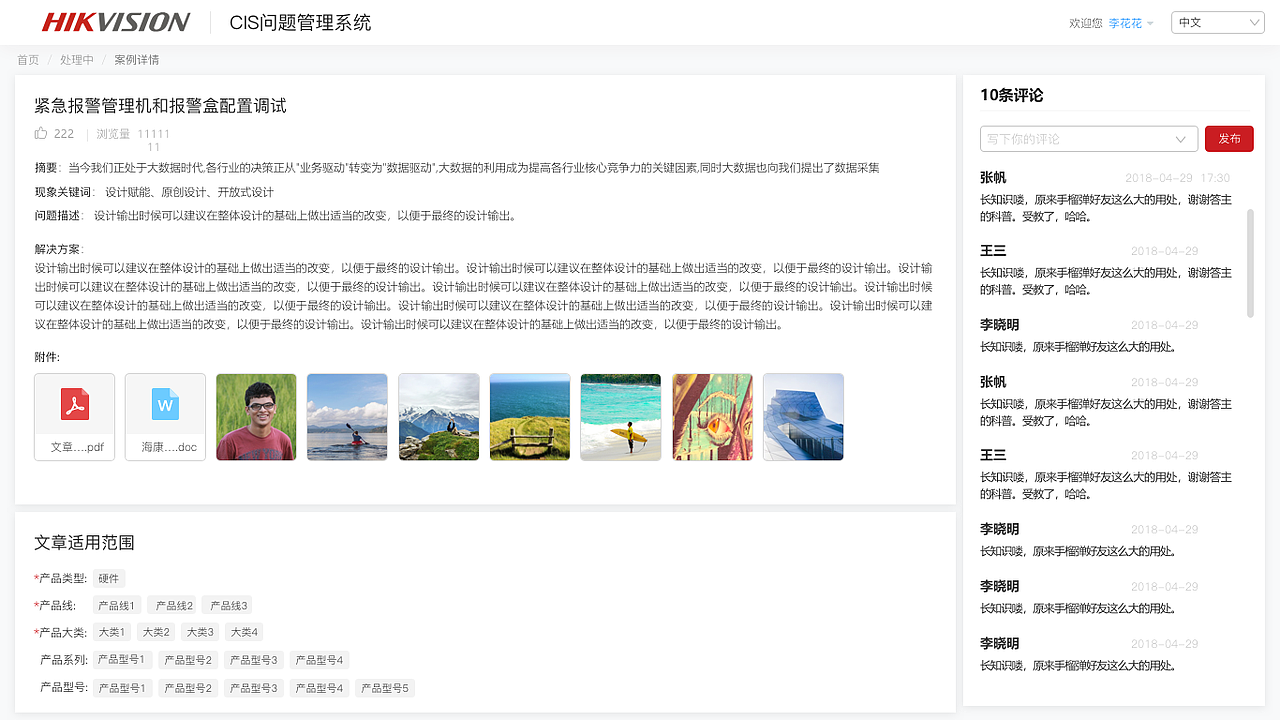Open the 海康....doc Word attachment icon
Image resolution: width=1280 pixels, height=720 pixels.
(x=164, y=416)
